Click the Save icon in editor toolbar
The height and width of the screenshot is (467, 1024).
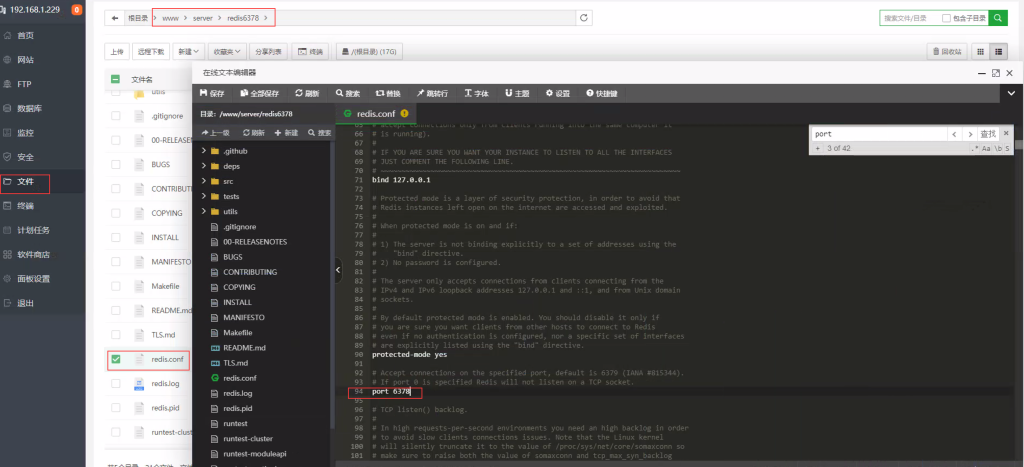(x=212, y=93)
